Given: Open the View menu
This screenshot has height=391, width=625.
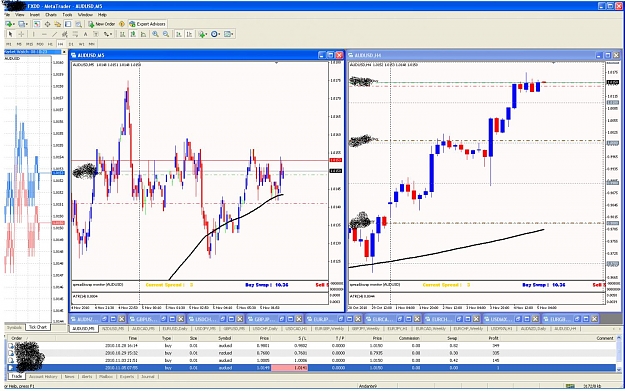Looking at the screenshot, I should coord(20,15).
